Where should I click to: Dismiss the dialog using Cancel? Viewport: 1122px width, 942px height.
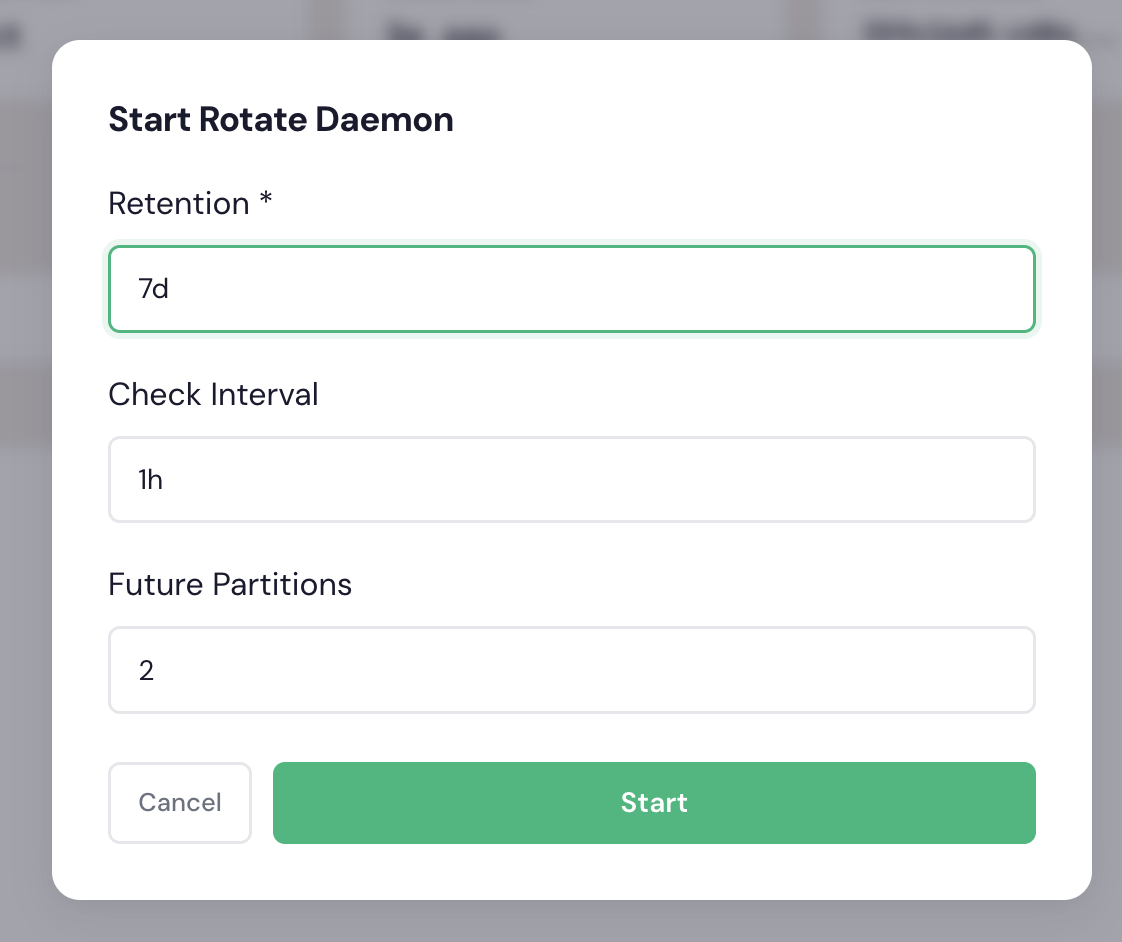(179, 802)
